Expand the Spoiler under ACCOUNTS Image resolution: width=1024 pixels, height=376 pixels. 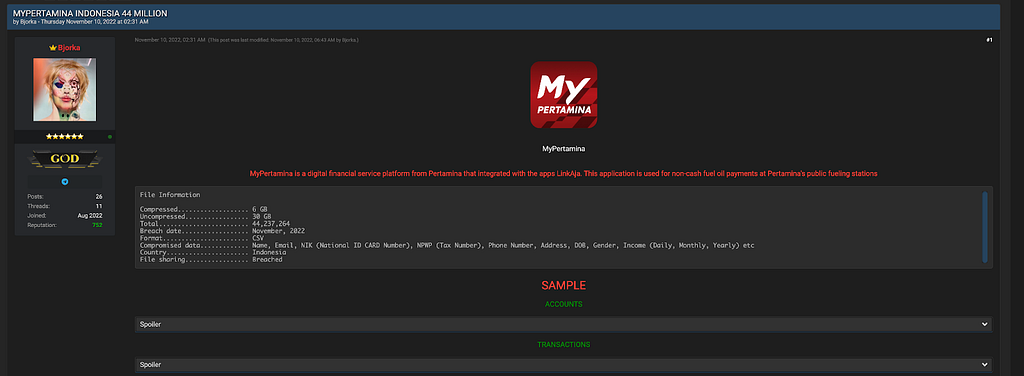564,324
